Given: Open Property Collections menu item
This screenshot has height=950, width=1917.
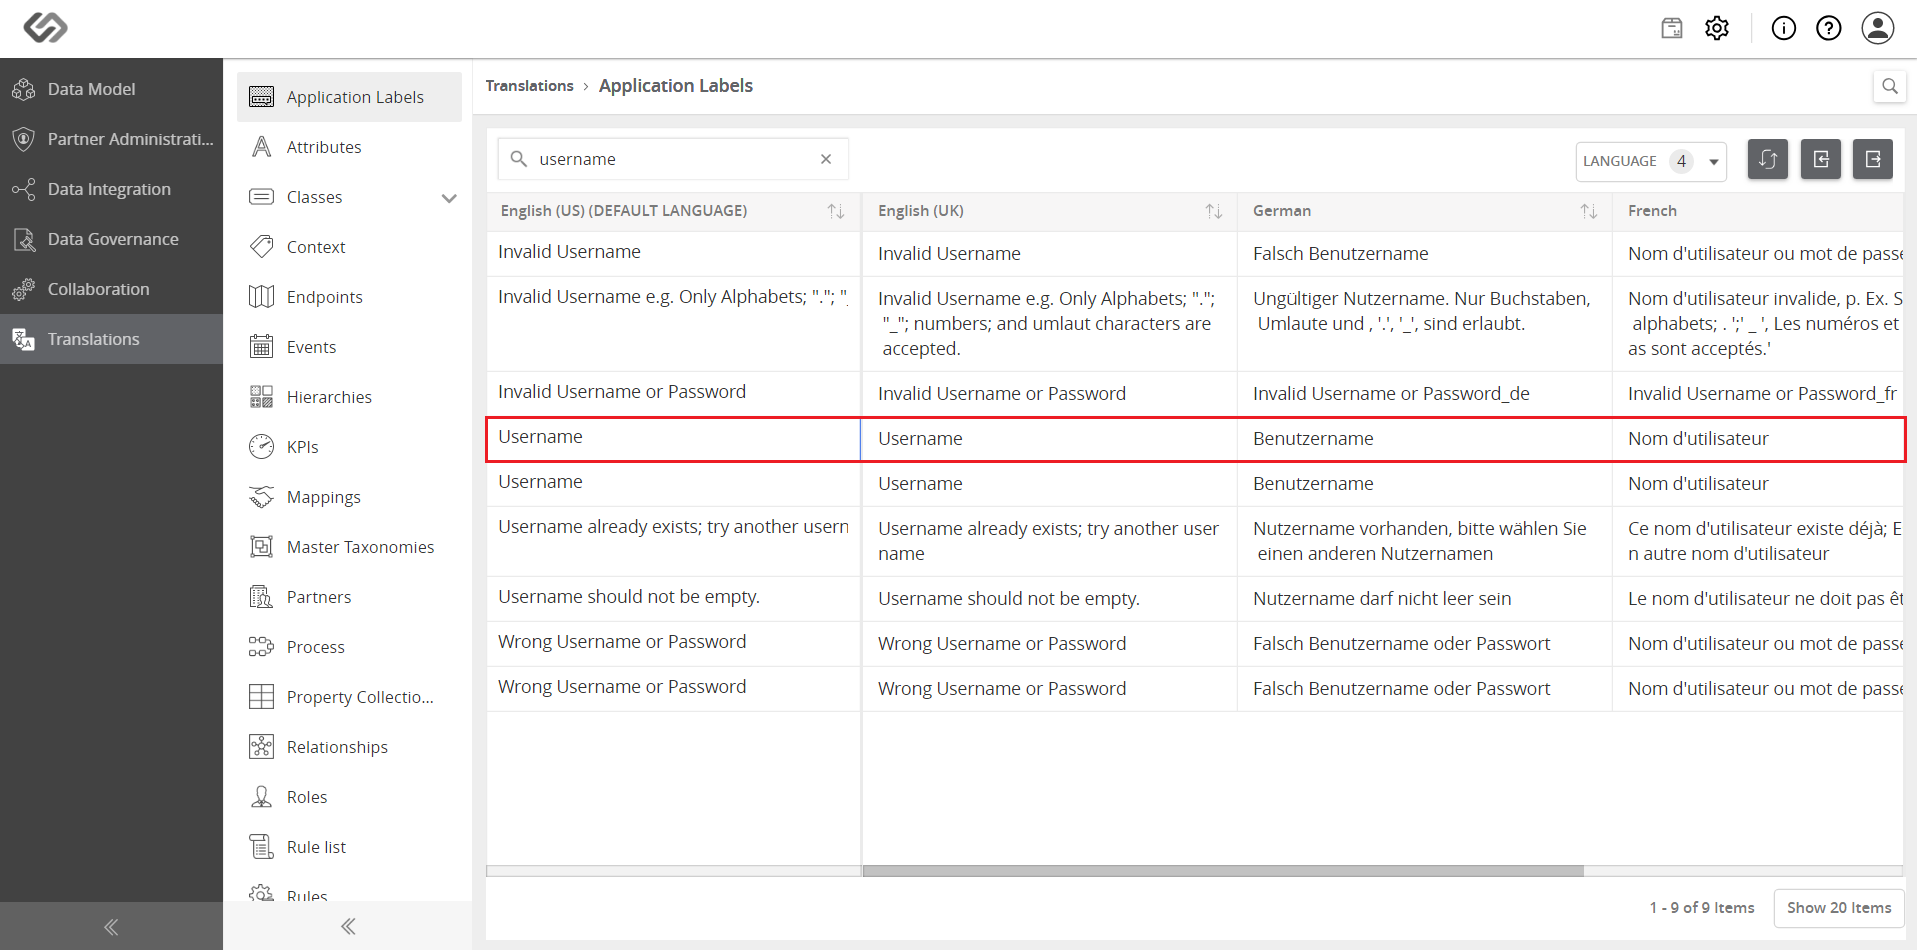Looking at the screenshot, I should coord(349,697).
